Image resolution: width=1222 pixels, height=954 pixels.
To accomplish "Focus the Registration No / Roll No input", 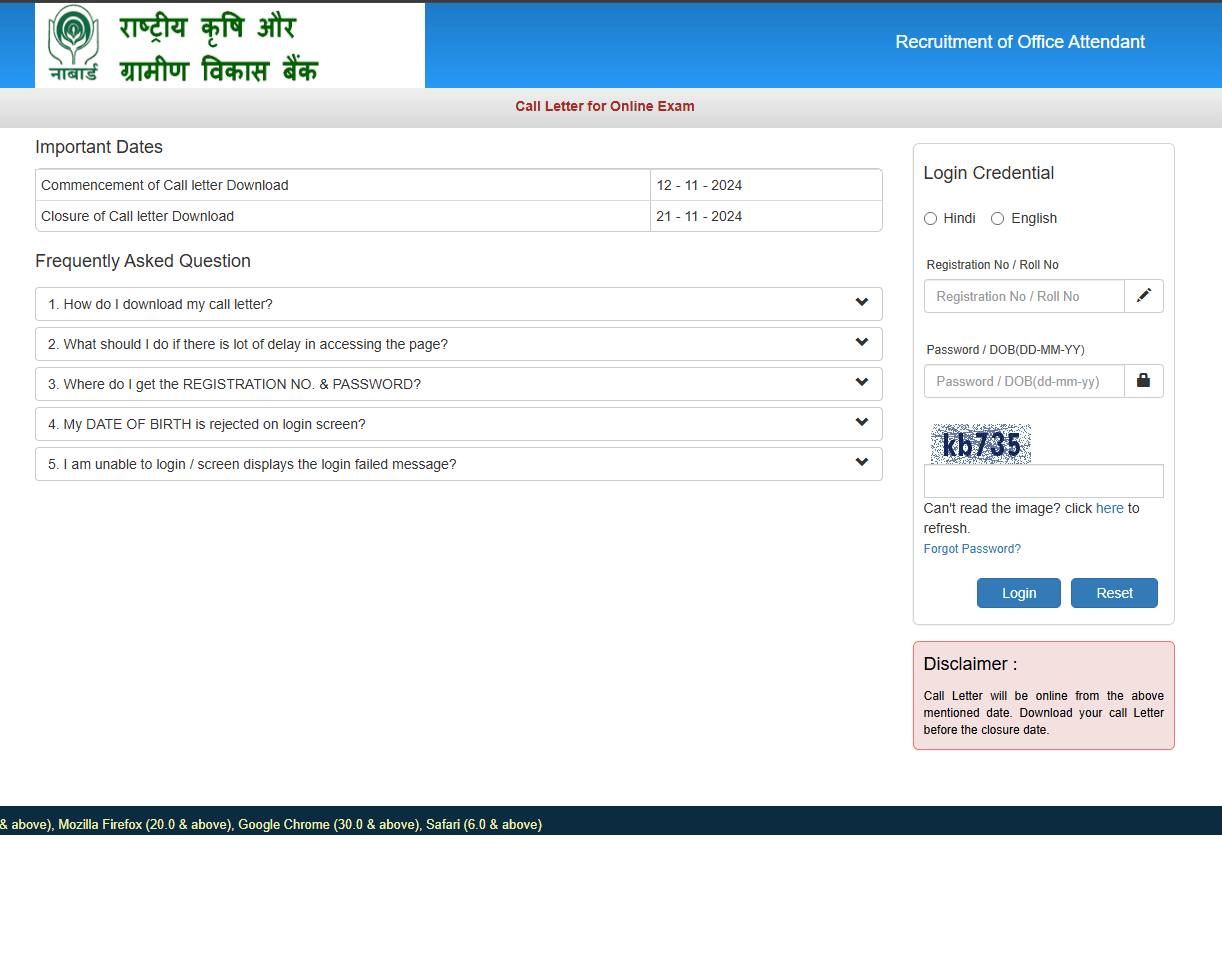I will click(1024, 296).
